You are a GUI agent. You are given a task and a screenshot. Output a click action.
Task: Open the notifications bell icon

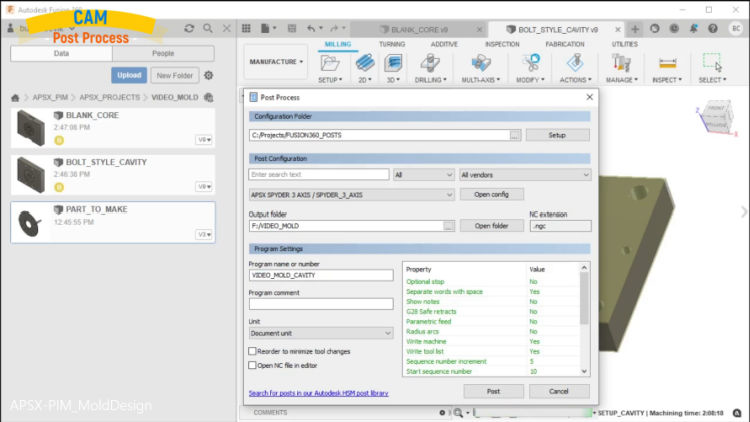pyautogui.click(x=694, y=29)
